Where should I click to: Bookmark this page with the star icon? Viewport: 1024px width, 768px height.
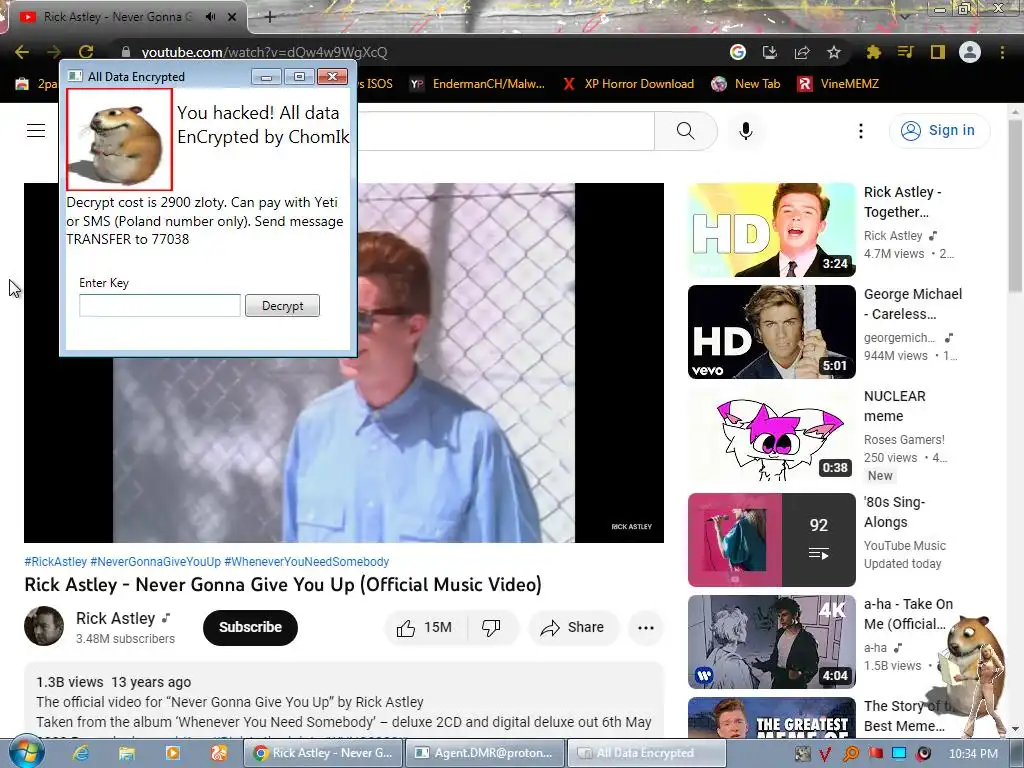(x=833, y=52)
